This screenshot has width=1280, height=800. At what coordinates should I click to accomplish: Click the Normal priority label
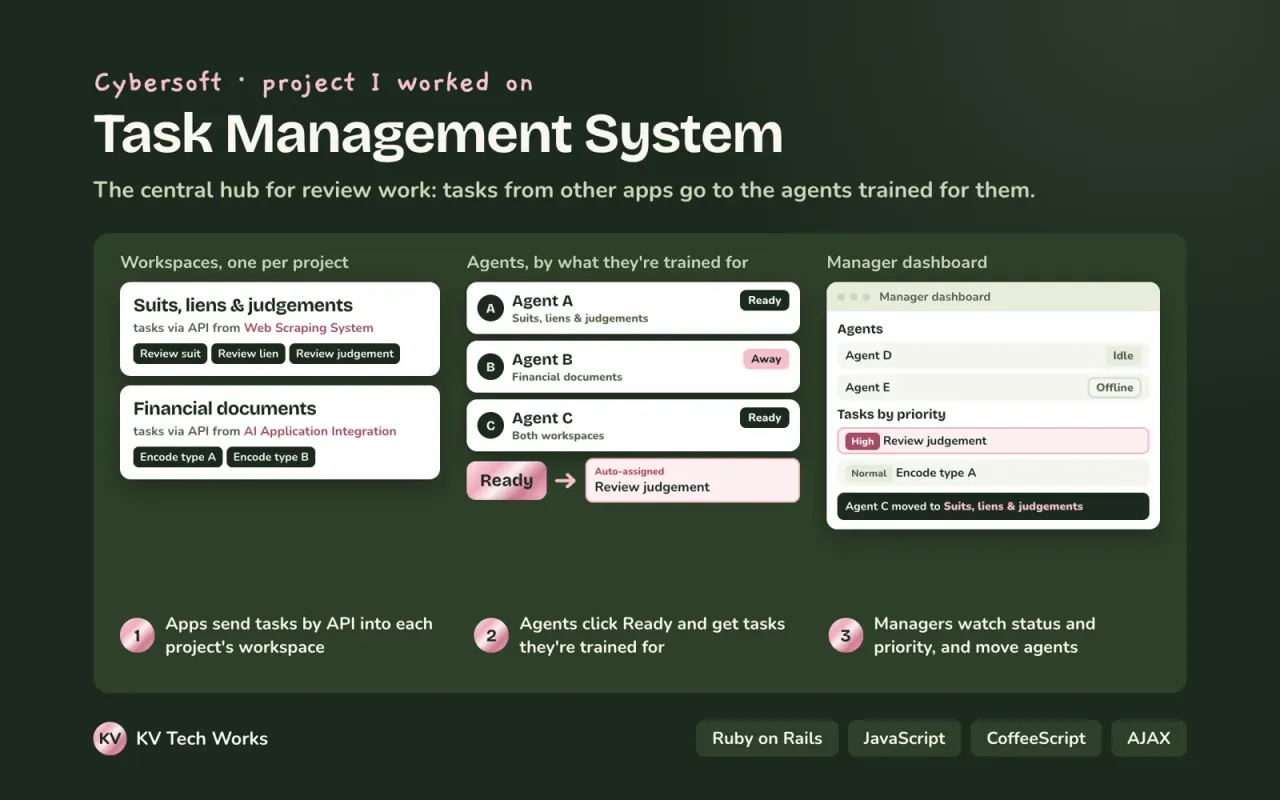pos(869,473)
